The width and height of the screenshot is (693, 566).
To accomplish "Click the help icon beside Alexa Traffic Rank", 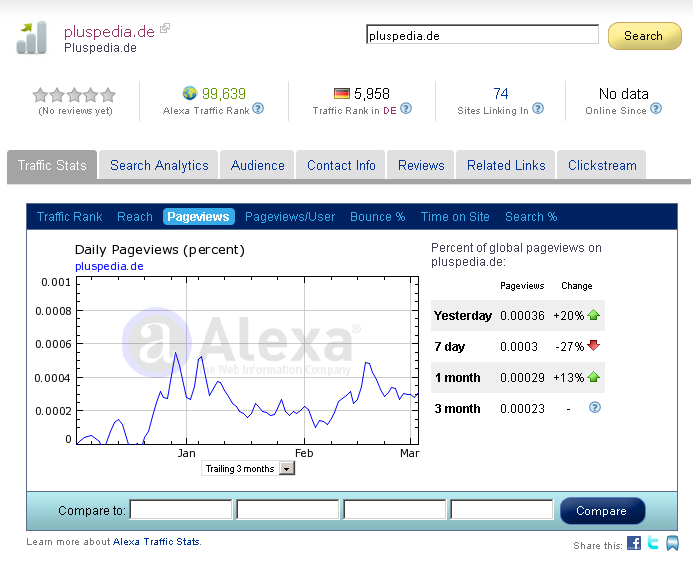I will (x=258, y=108).
